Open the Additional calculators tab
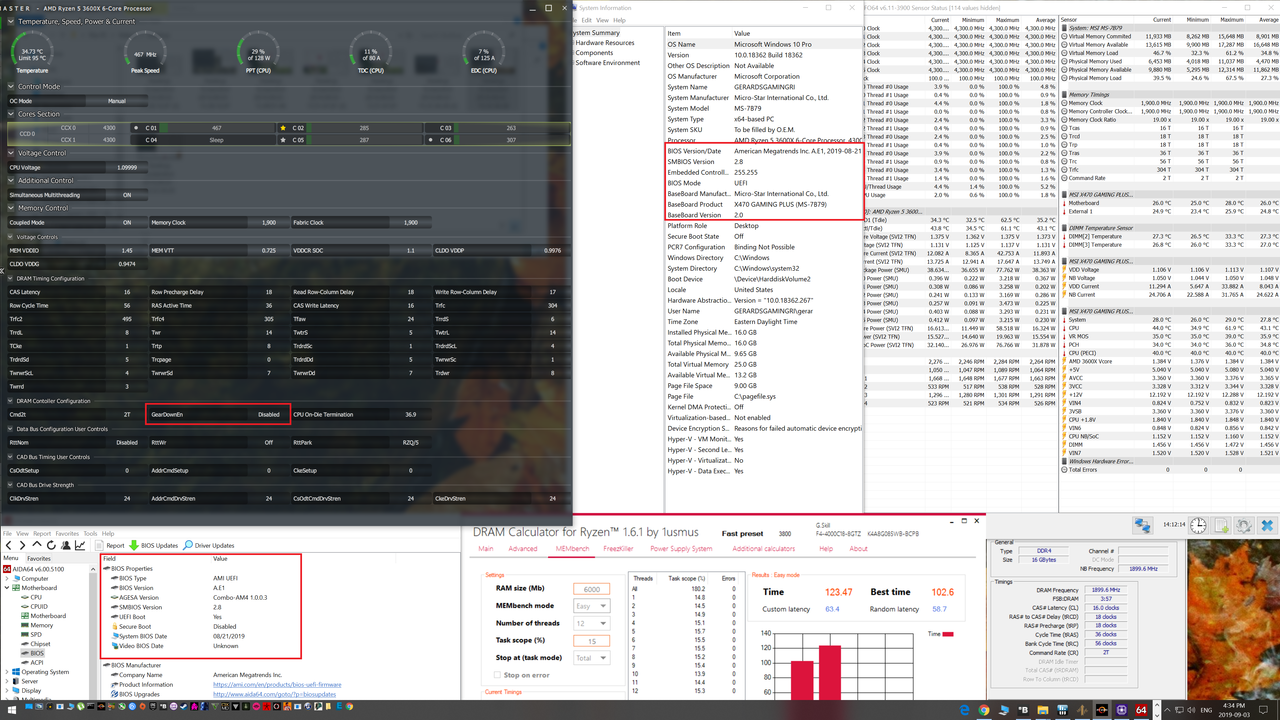Screen dimensions: 1280x720 coord(764,548)
